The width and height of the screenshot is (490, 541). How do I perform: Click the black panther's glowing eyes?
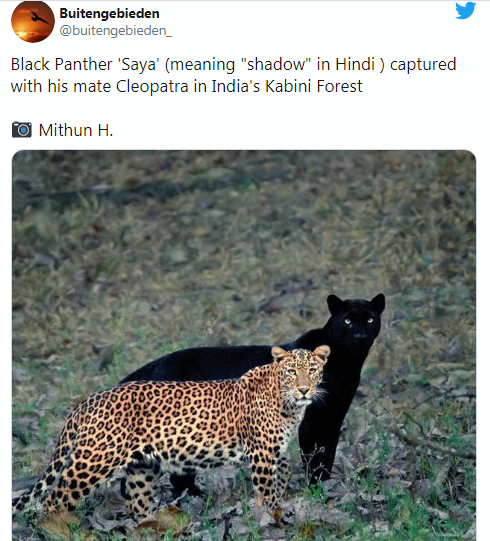tap(359, 321)
